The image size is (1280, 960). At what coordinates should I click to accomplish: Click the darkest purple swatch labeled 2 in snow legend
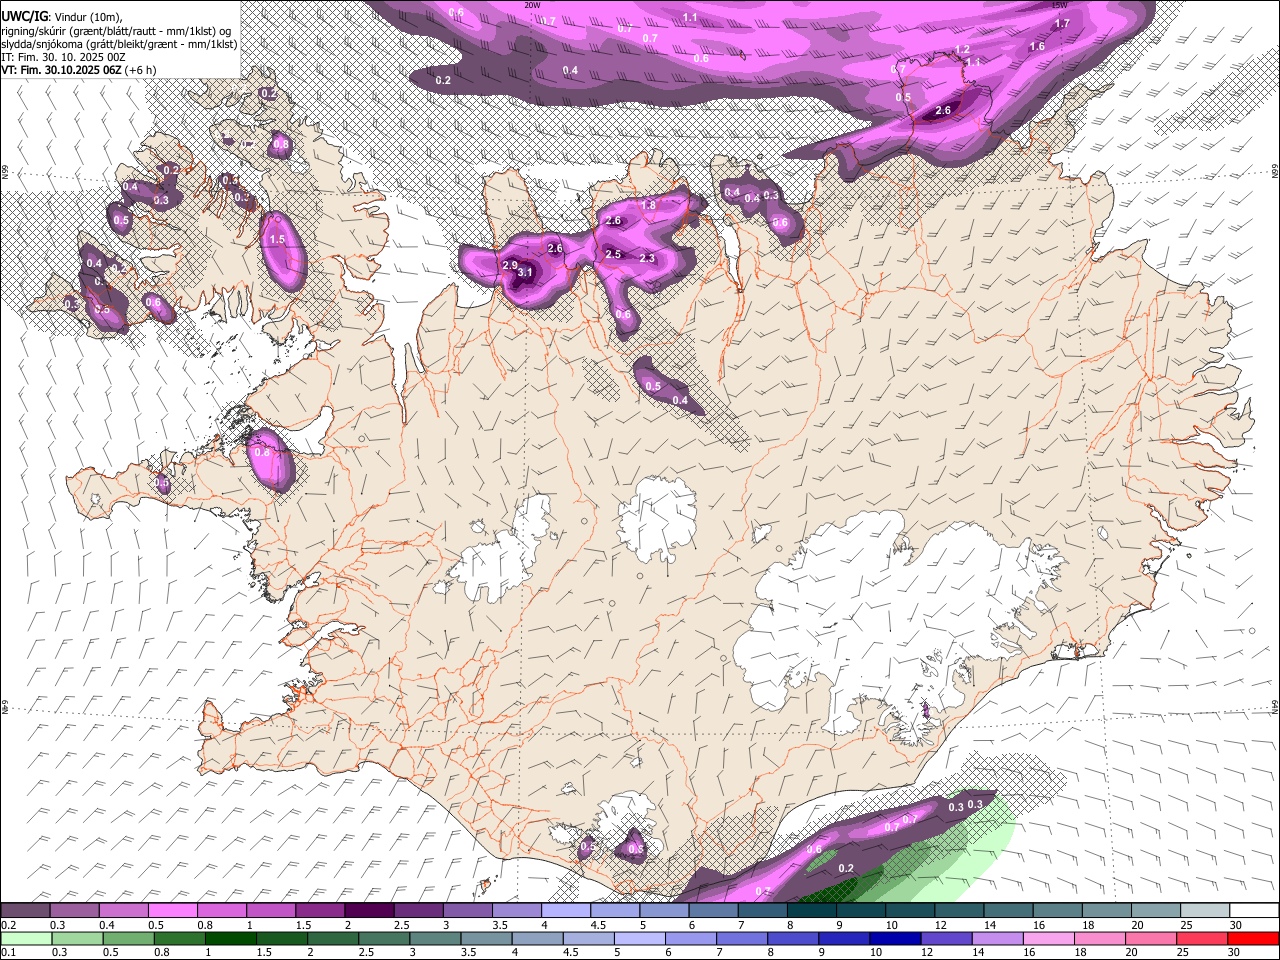point(369,911)
